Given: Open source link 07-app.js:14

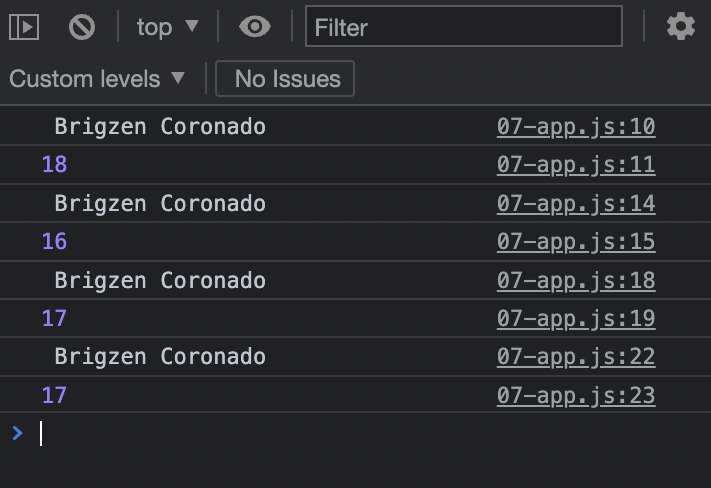Looking at the screenshot, I should coord(576,204).
